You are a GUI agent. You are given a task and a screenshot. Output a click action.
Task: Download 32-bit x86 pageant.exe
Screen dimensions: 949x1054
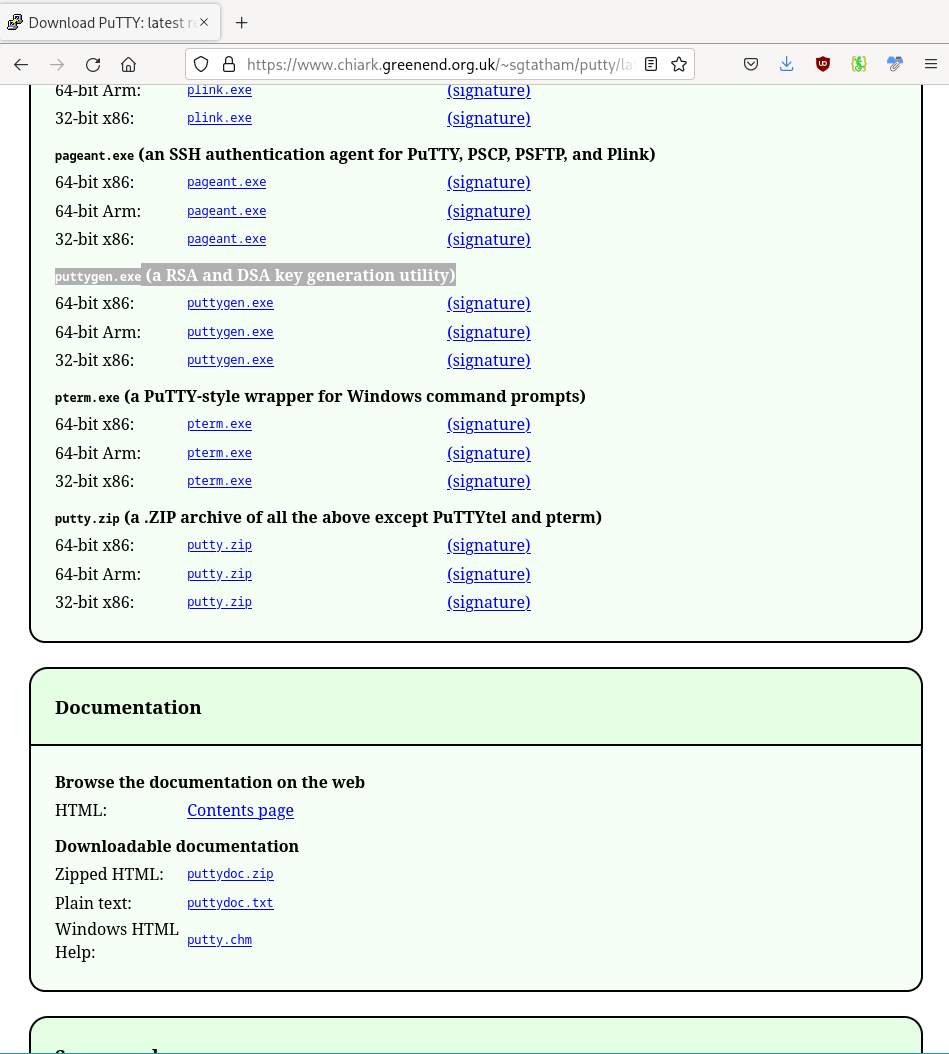click(226, 239)
